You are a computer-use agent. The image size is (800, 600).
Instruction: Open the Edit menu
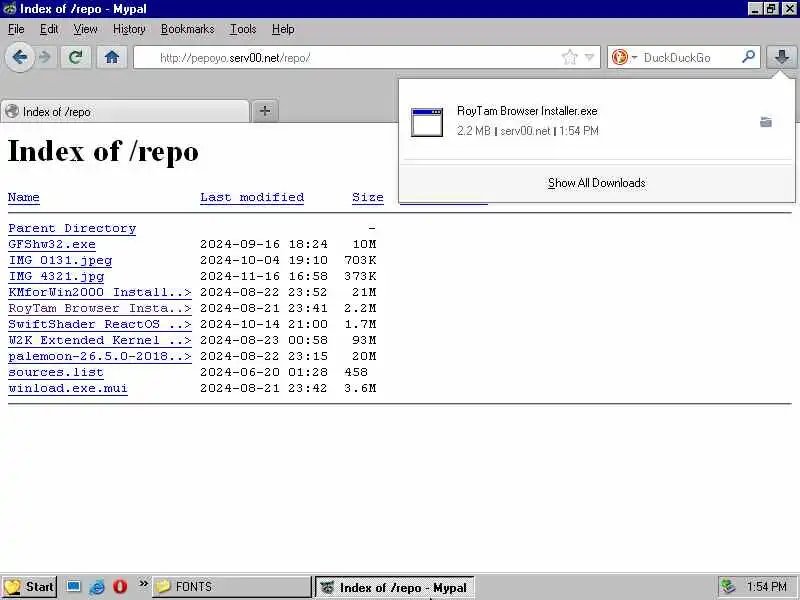49,29
